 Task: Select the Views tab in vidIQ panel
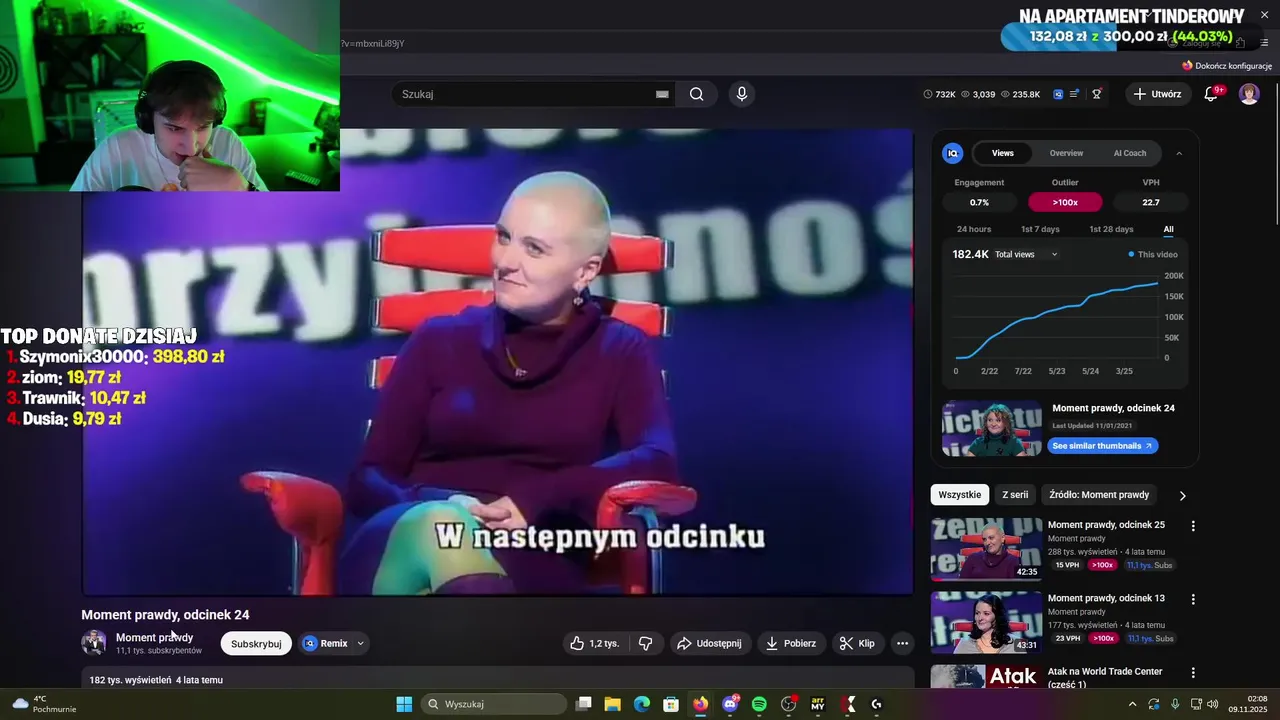(x=1003, y=153)
